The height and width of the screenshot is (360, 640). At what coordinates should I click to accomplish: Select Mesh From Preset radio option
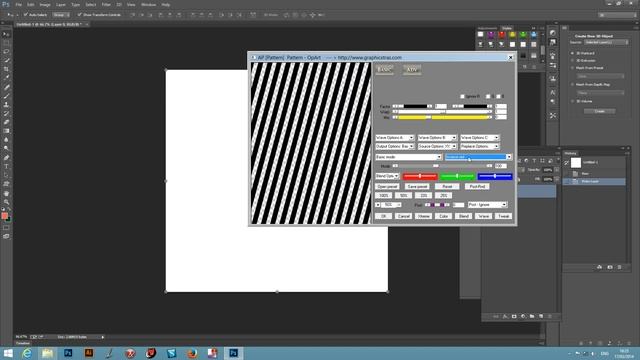[x=572, y=68]
